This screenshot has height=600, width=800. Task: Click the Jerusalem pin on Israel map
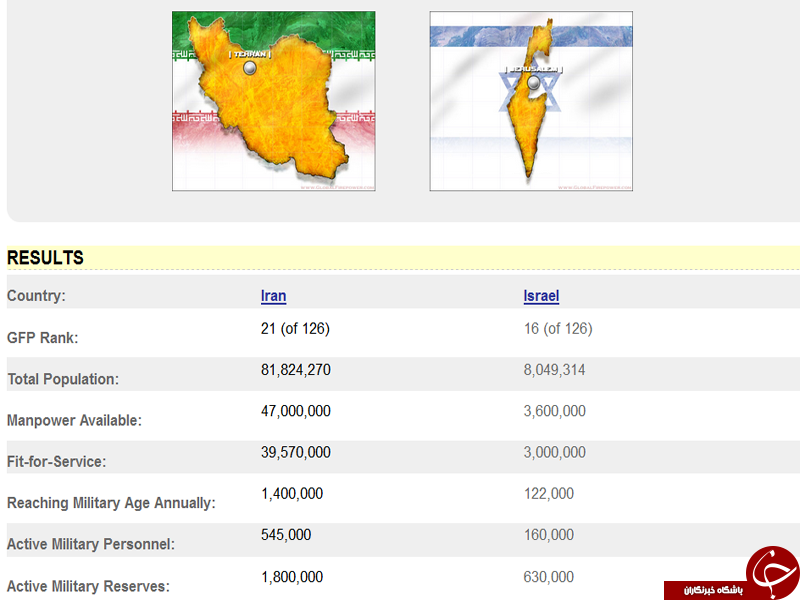[x=534, y=82]
